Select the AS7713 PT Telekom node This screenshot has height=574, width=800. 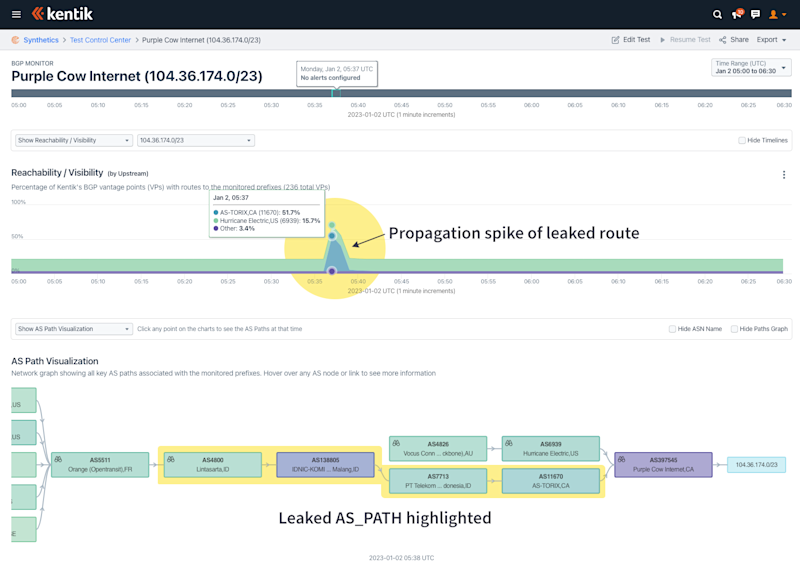point(438,481)
